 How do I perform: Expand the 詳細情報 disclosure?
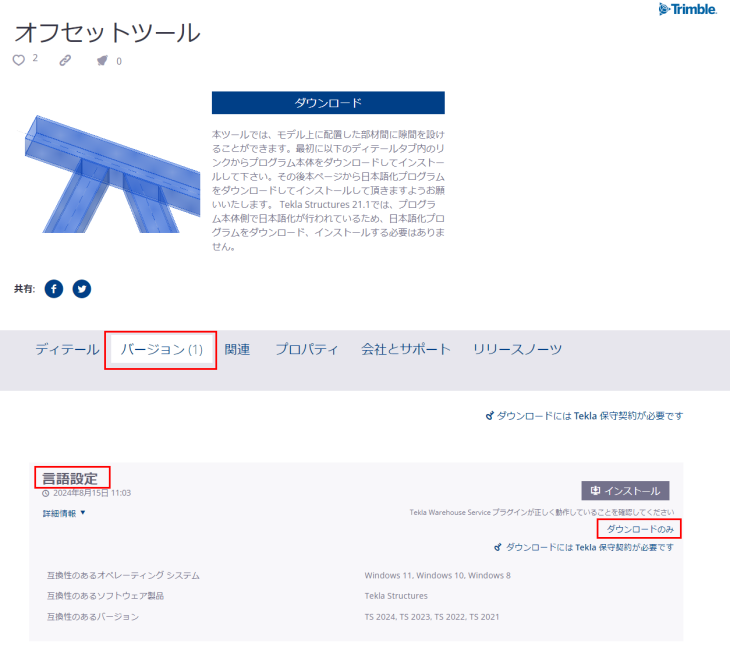pyautogui.click(x=64, y=513)
